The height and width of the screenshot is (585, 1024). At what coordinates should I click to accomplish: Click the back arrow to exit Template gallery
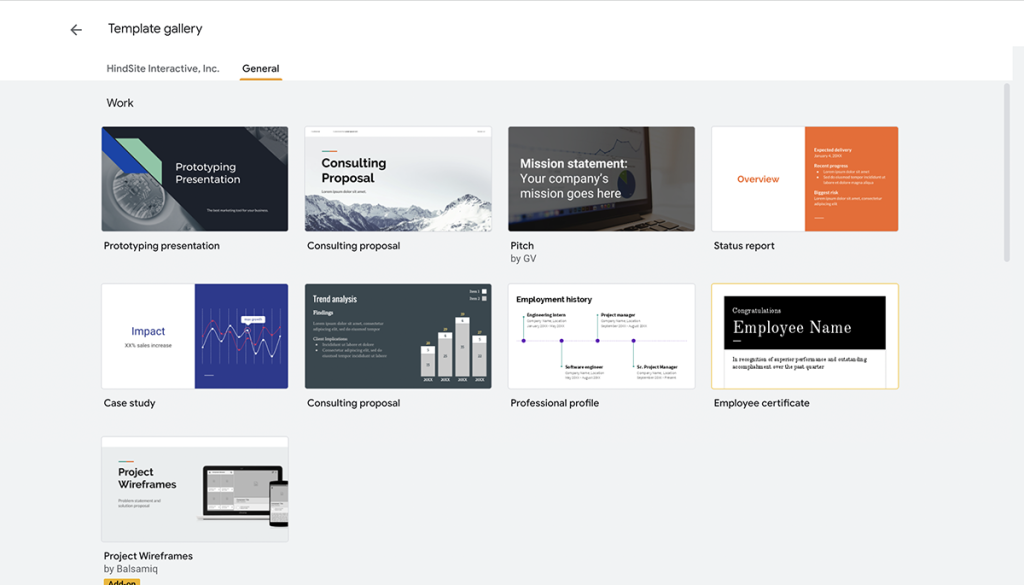[x=76, y=29]
